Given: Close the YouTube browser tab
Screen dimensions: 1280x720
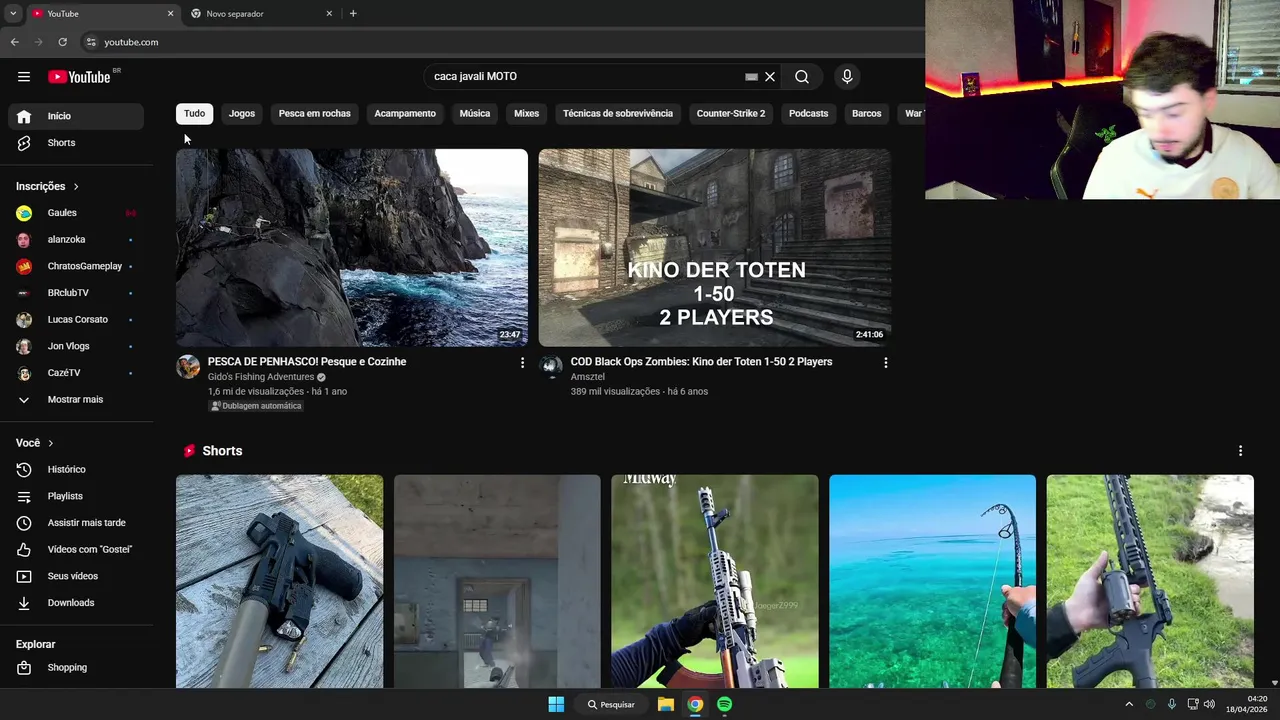Looking at the screenshot, I should coord(170,14).
